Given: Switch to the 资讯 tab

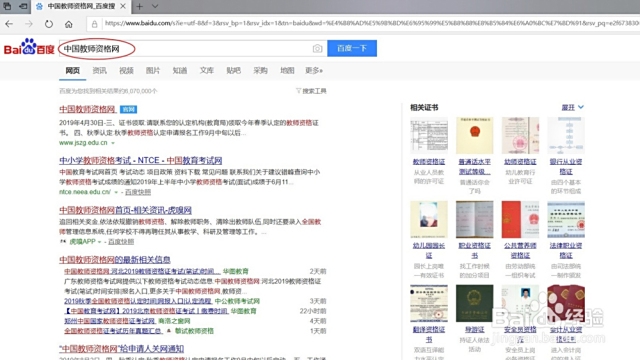Looking at the screenshot, I should (99, 71).
